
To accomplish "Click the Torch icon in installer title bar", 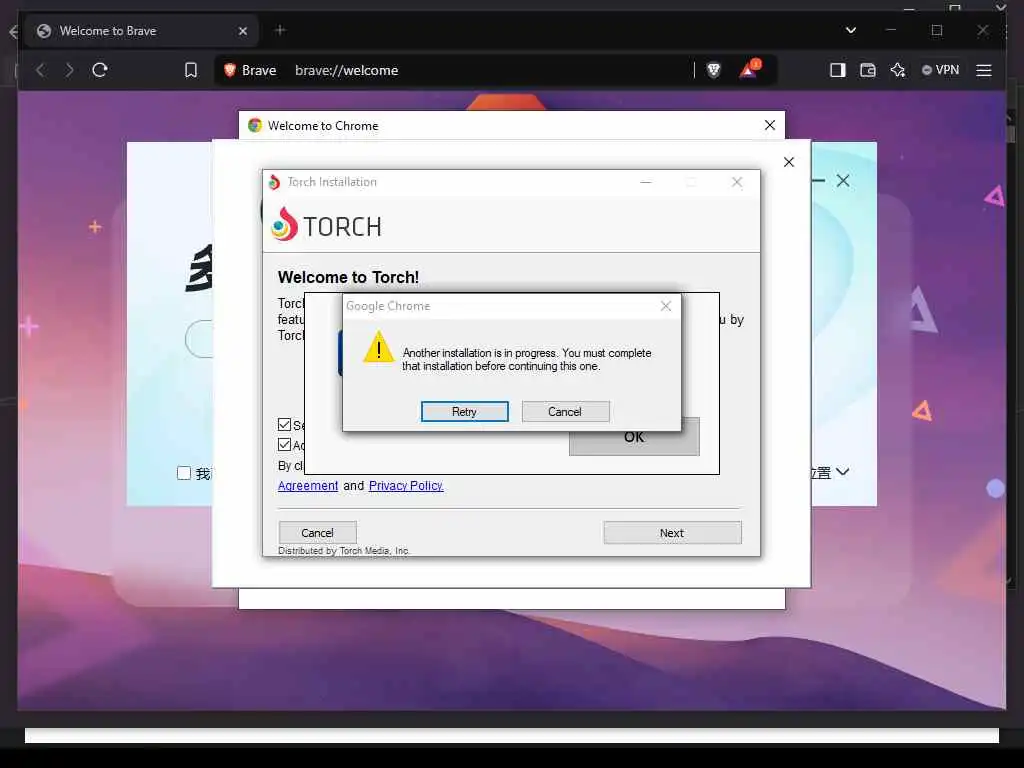I will 274,182.
